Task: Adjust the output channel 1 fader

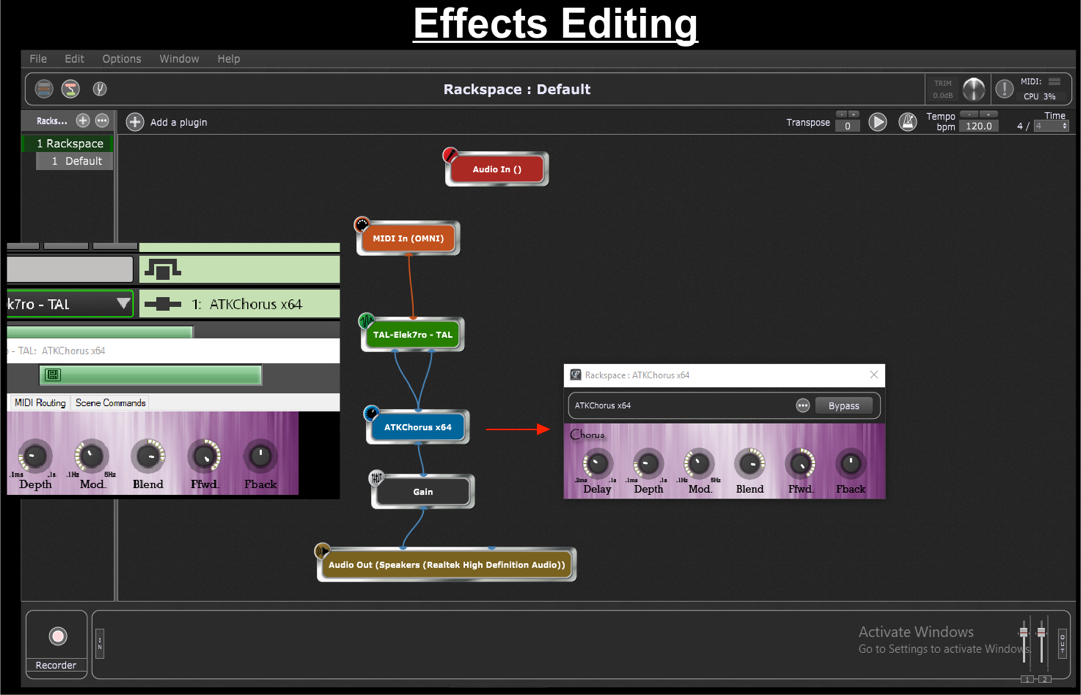Action: tap(1024, 632)
